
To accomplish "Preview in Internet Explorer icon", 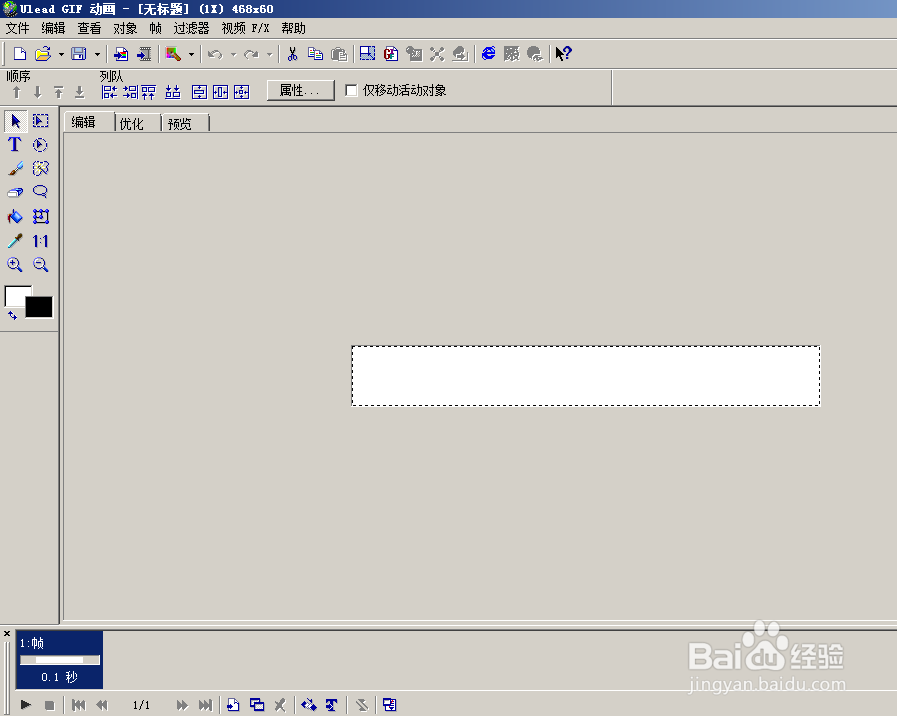I will 489,54.
